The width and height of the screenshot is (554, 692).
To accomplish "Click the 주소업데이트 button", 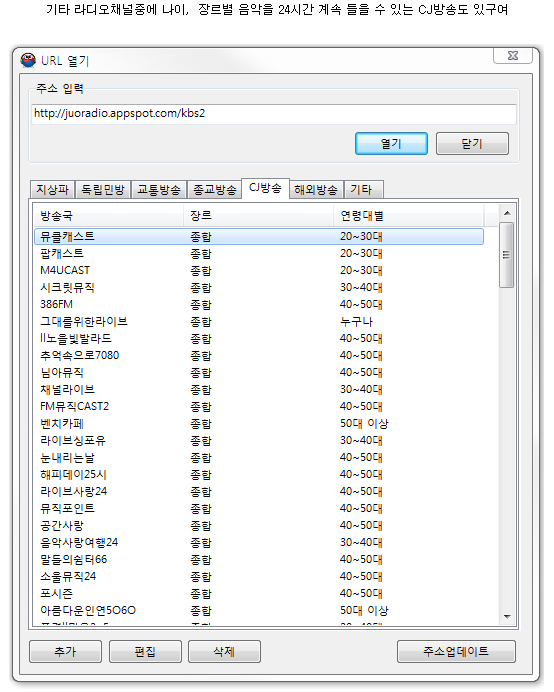I will pyautogui.click(x=456, y=651).
